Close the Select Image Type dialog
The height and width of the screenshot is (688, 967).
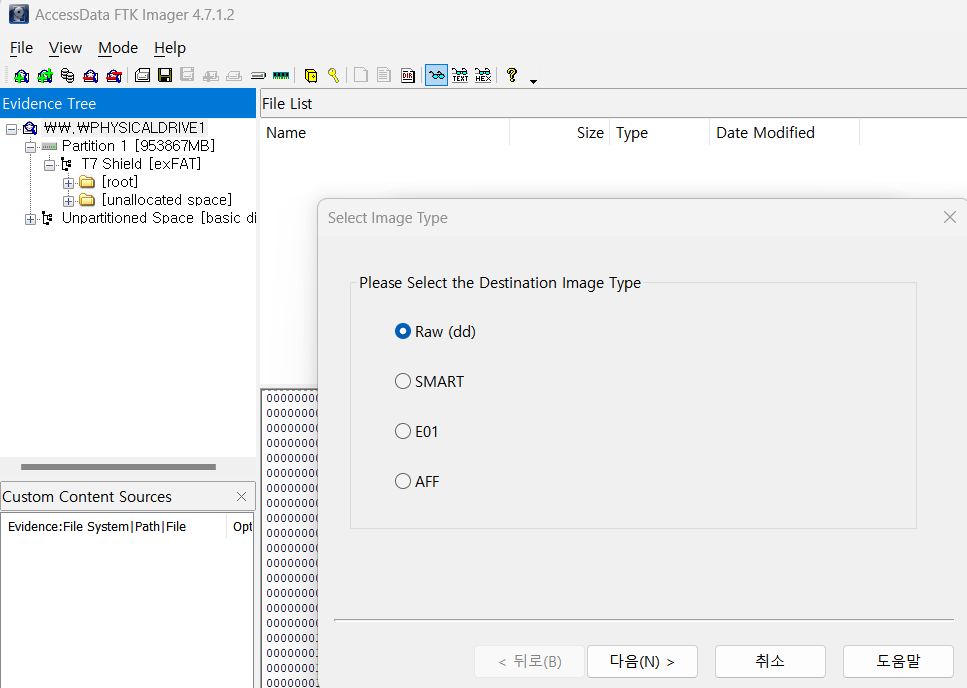(x=950, y=217)
